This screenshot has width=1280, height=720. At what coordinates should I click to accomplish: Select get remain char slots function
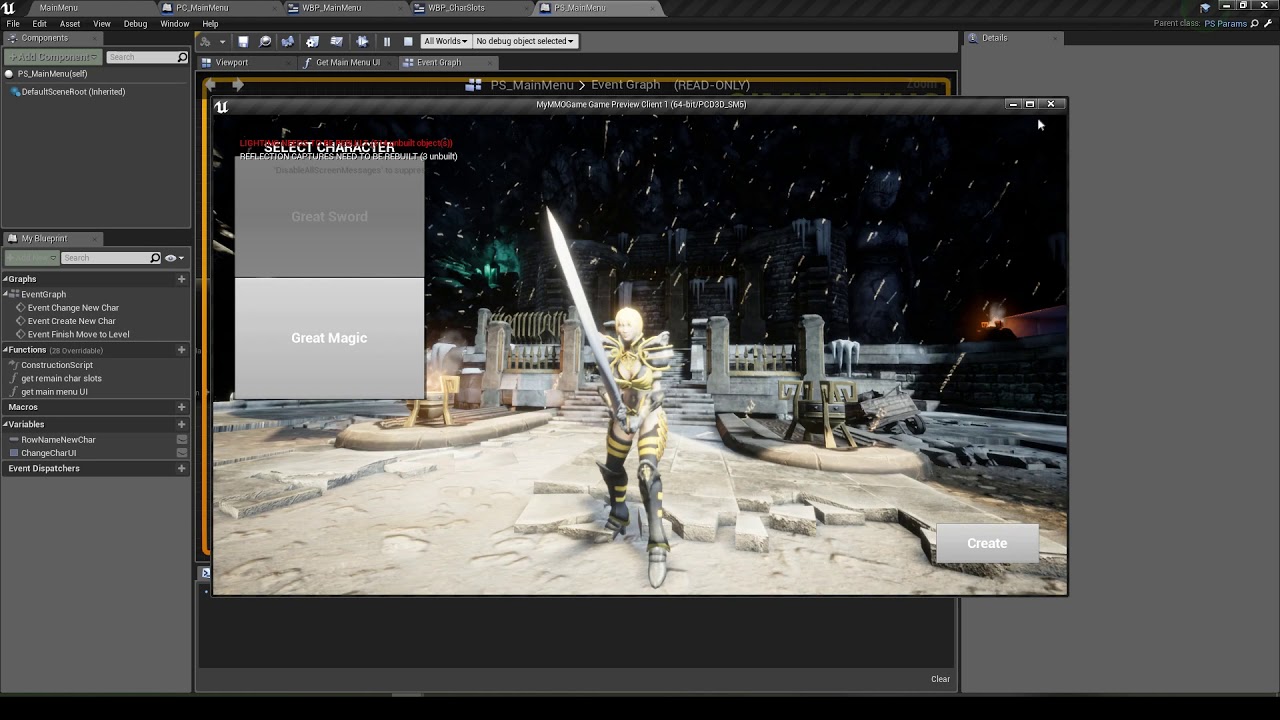(x=61, y=378)
